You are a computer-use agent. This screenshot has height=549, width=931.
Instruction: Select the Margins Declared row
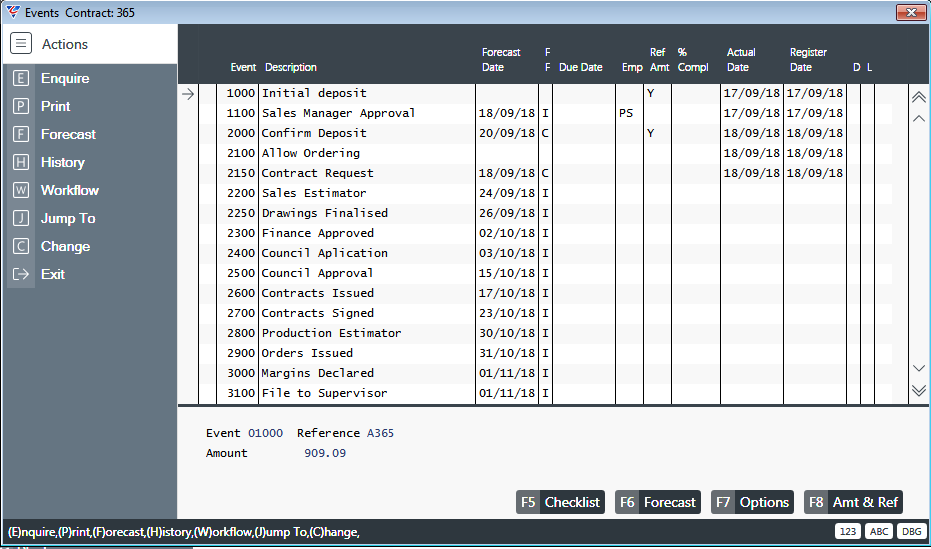pos(544,373)
